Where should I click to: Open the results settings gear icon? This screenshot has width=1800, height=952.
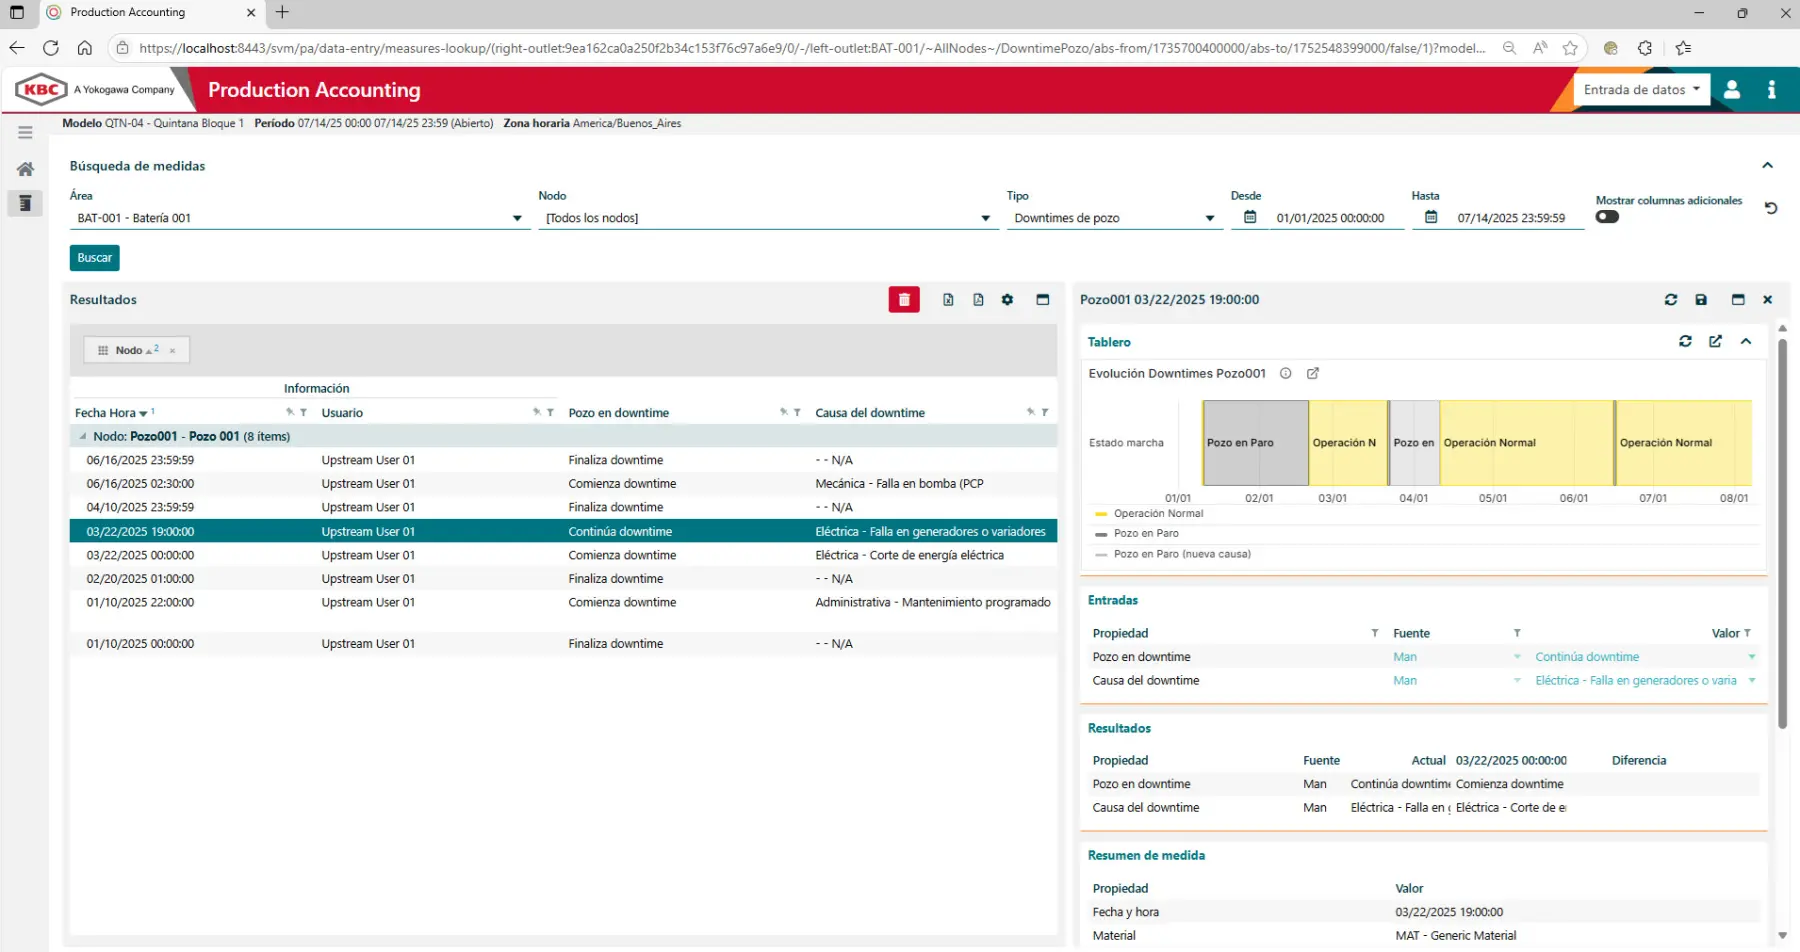coord(1007,300)
